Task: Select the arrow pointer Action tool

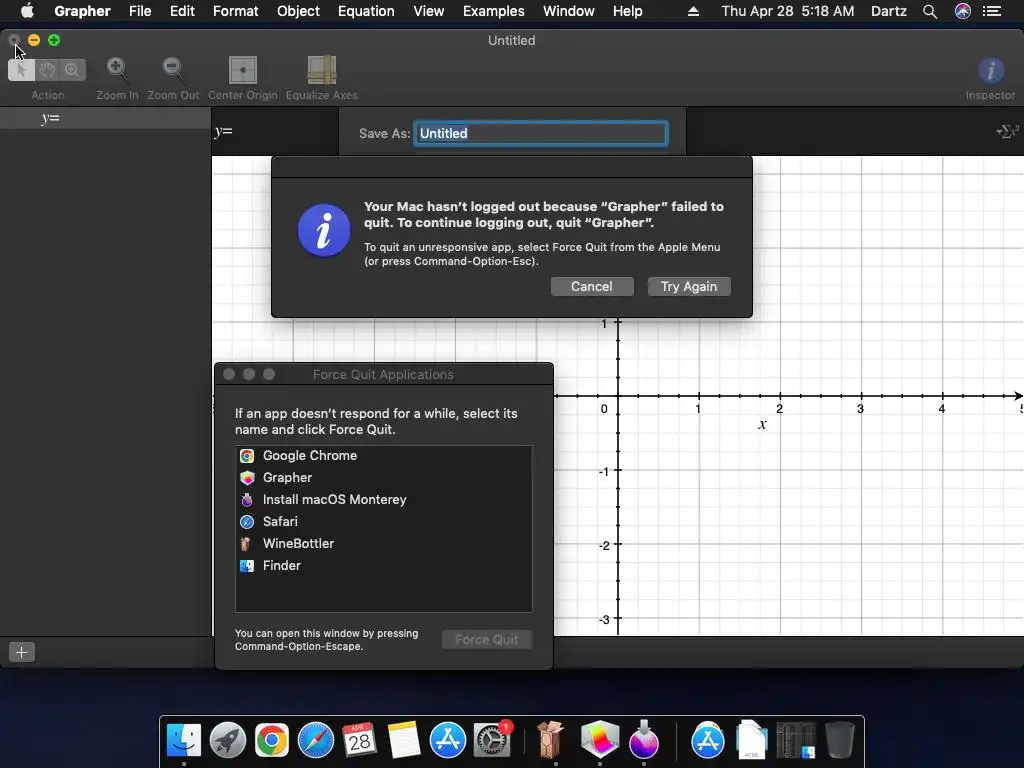Action: 21,69
